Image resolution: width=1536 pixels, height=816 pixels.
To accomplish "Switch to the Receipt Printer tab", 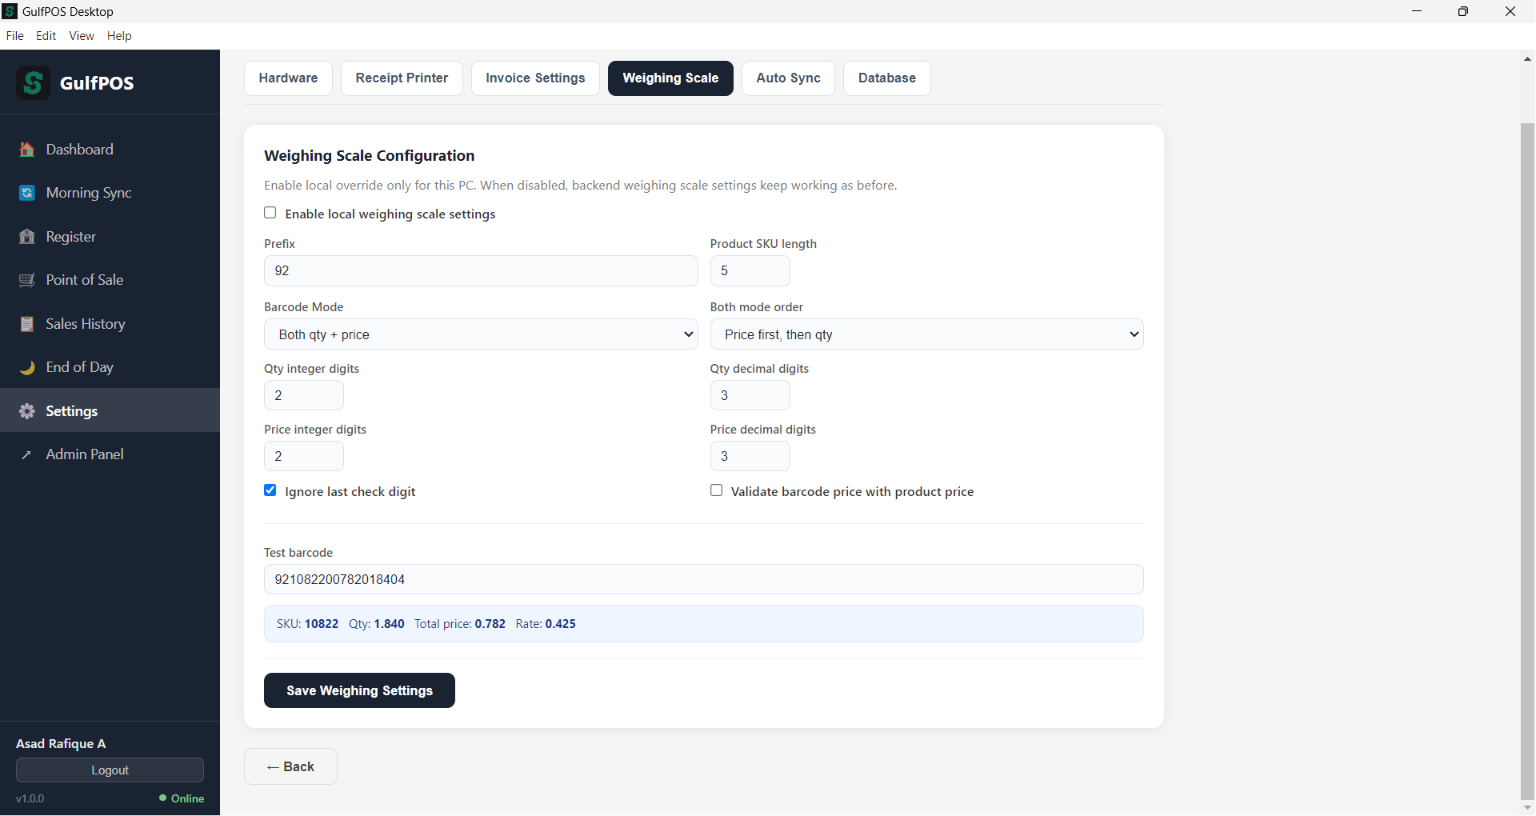I will pyautogui.click(x=402, y=78).
